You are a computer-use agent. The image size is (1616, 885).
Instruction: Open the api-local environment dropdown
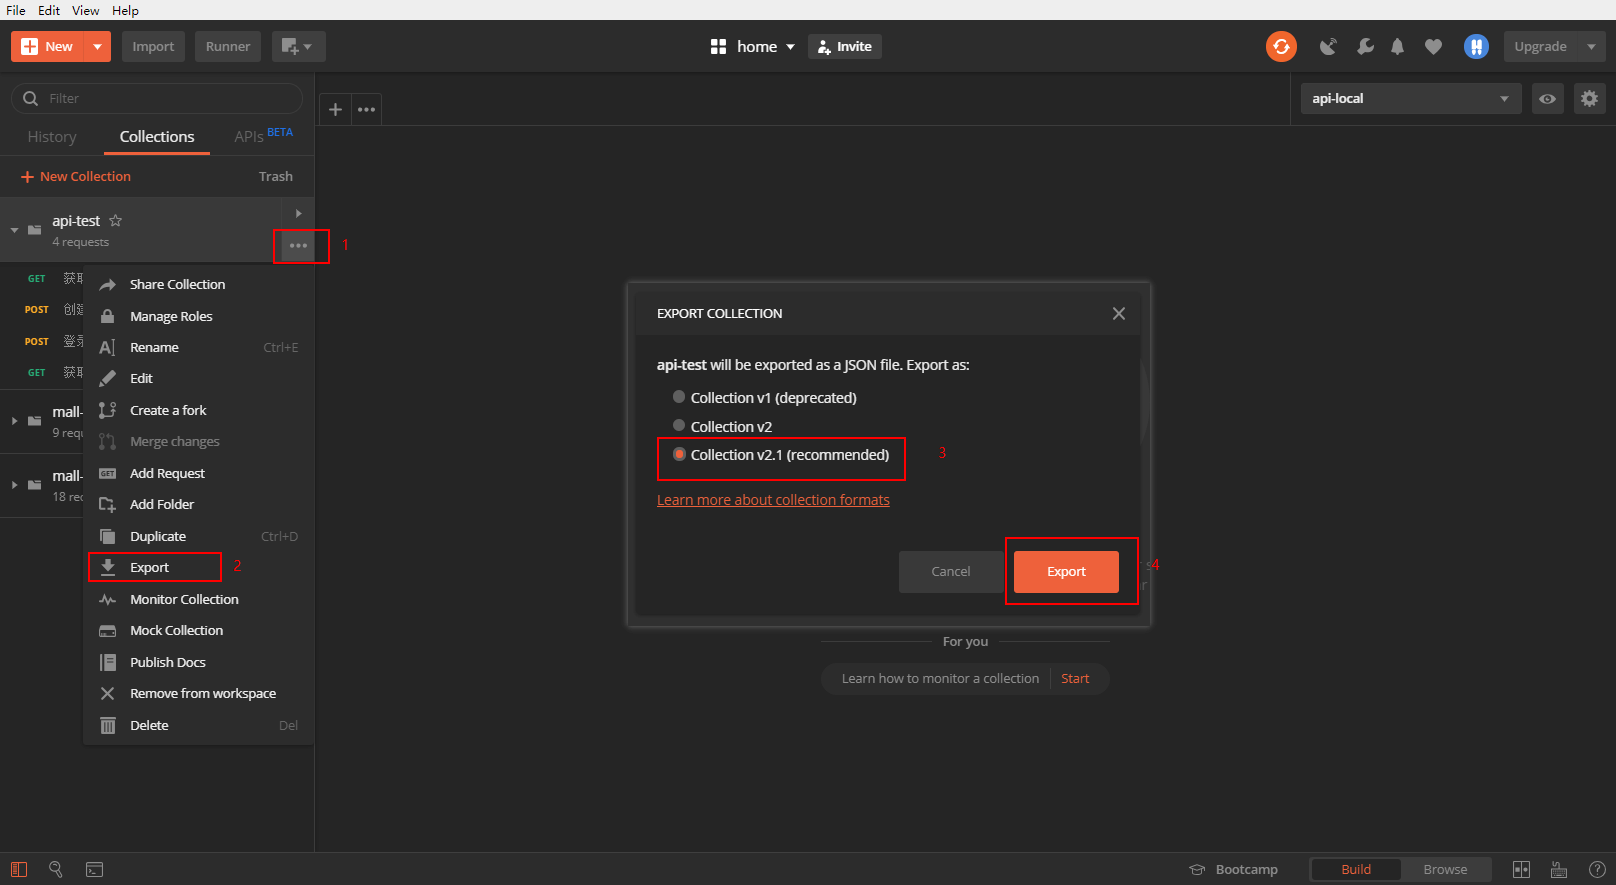pyautogui.click(x=1410, y=98)
